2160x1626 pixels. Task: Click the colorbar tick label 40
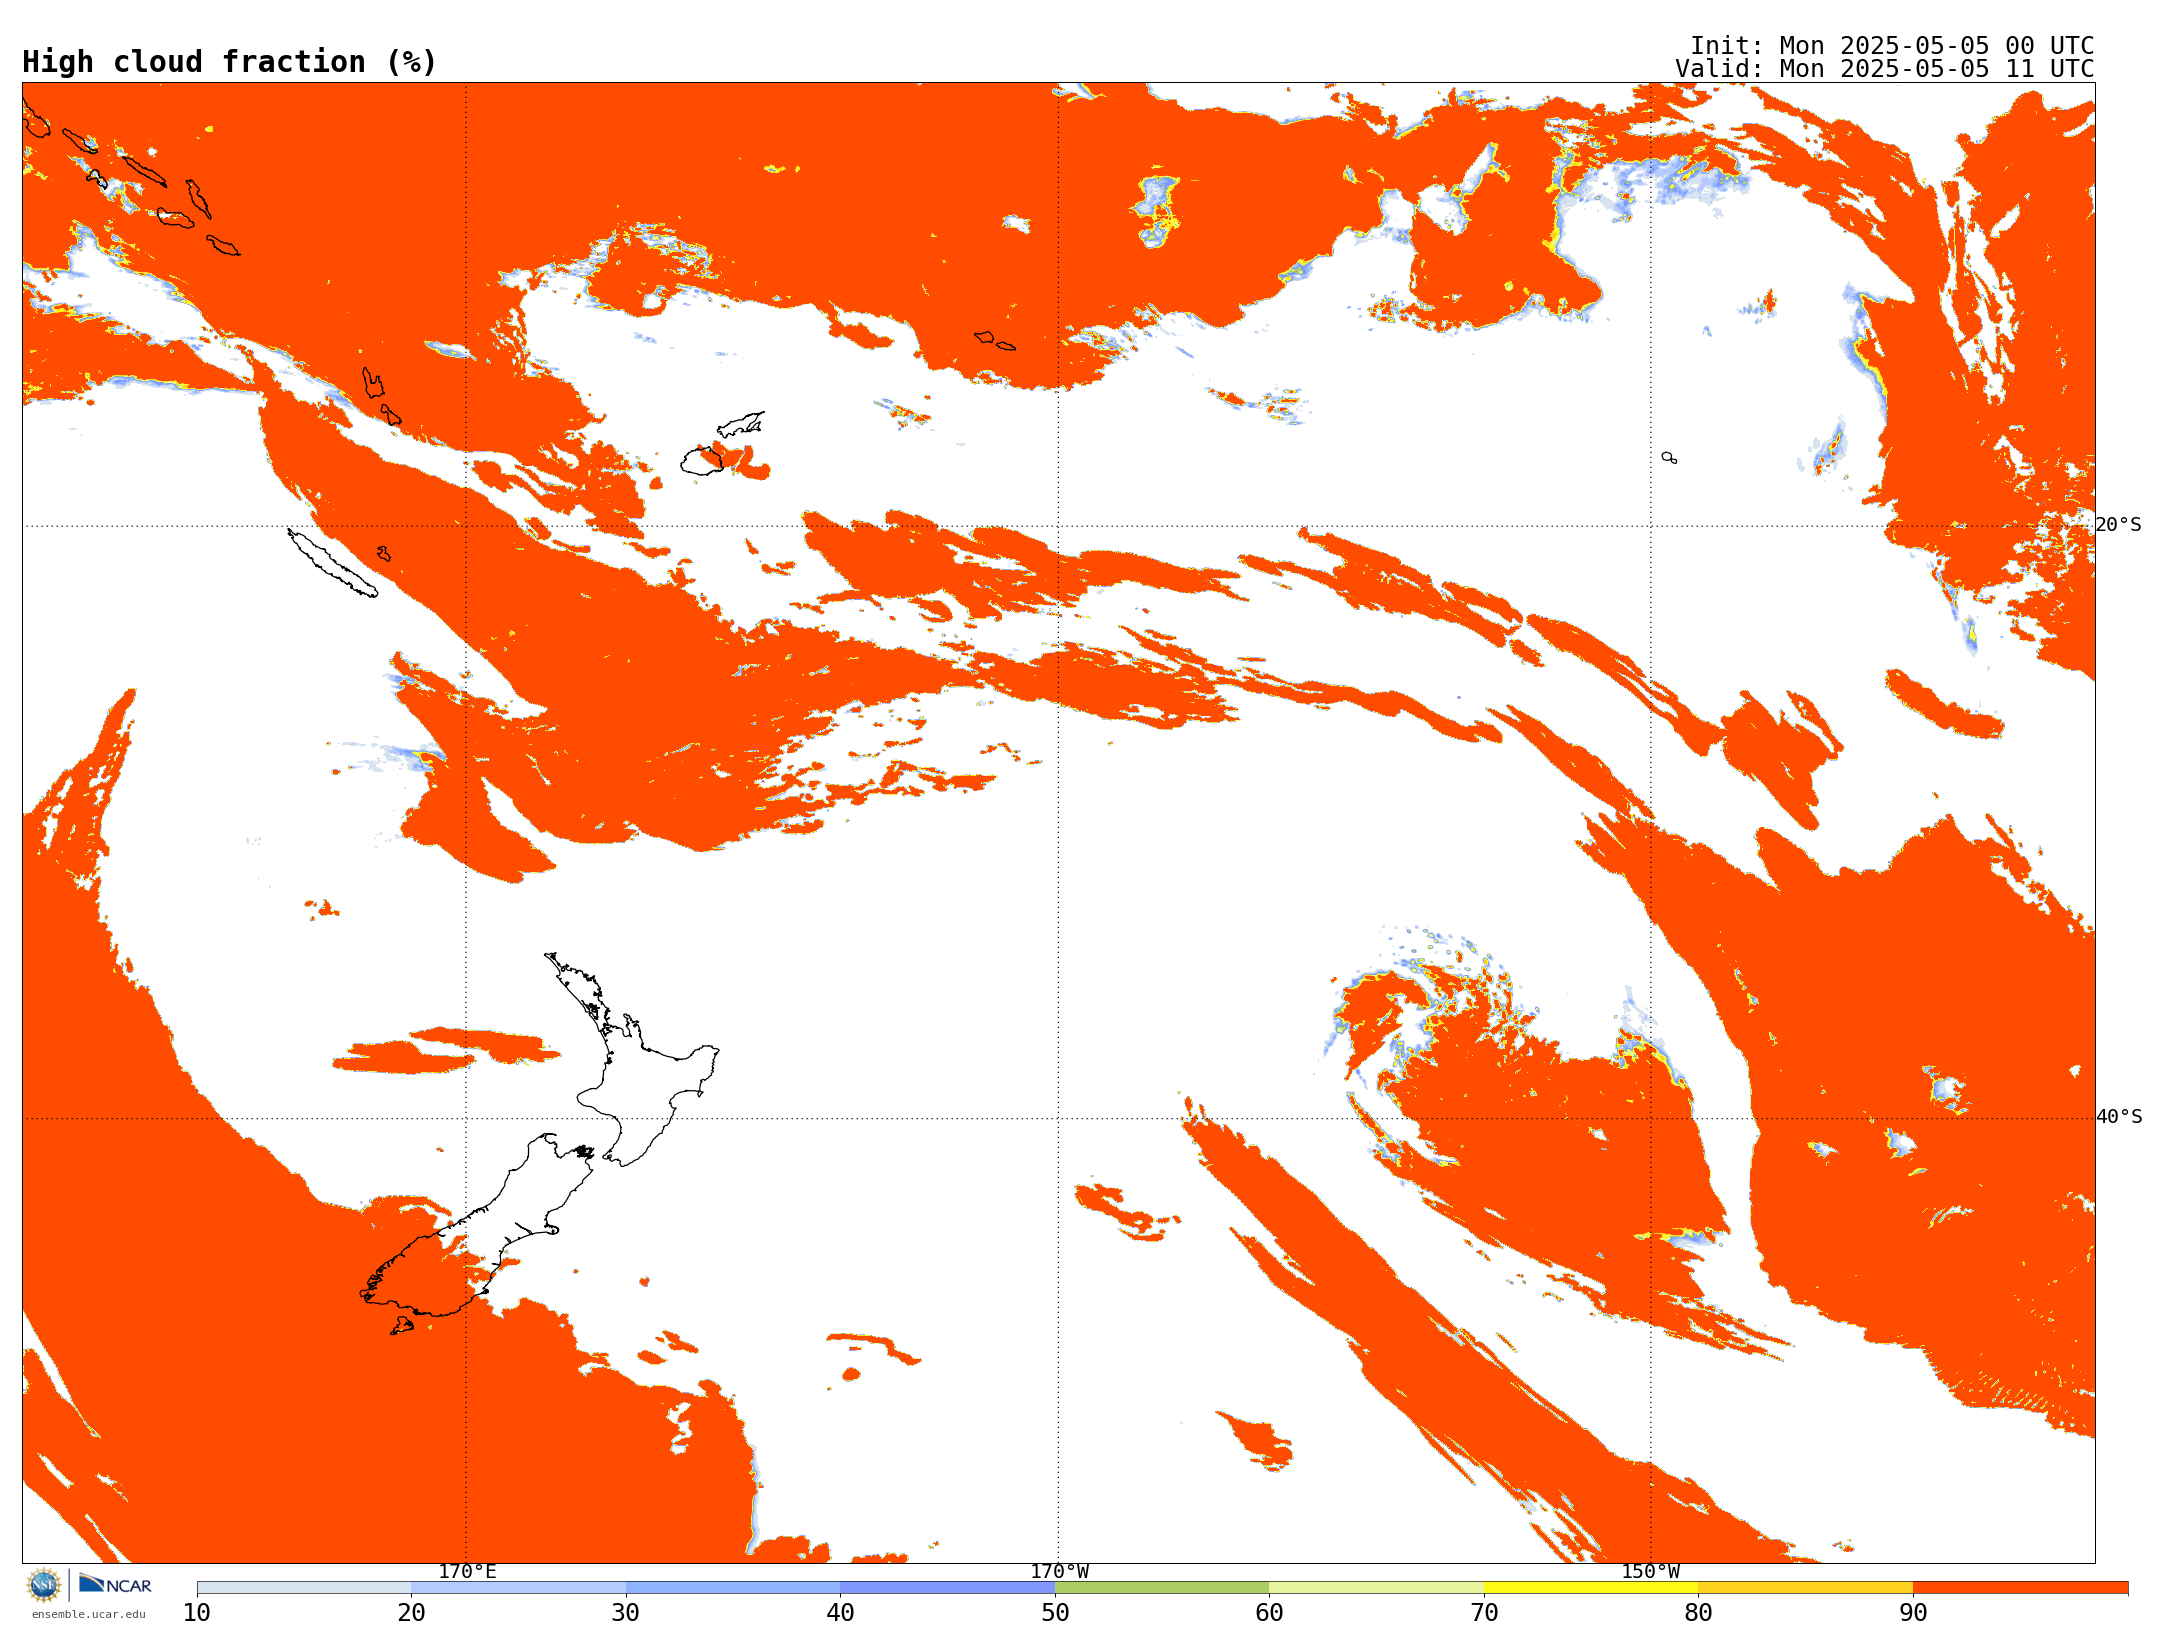[x=840, y=1613]
